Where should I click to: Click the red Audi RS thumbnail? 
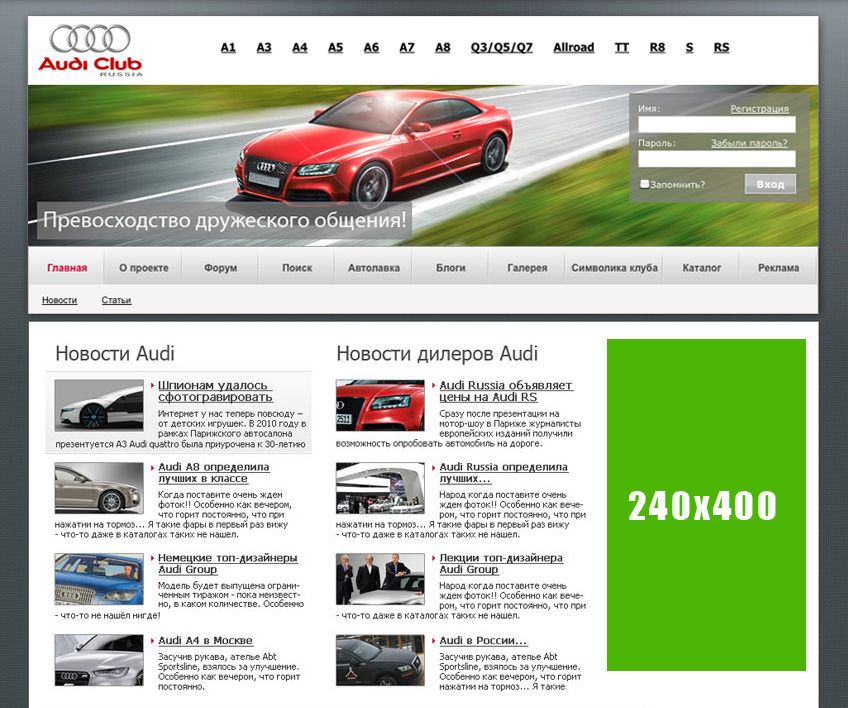379,405
